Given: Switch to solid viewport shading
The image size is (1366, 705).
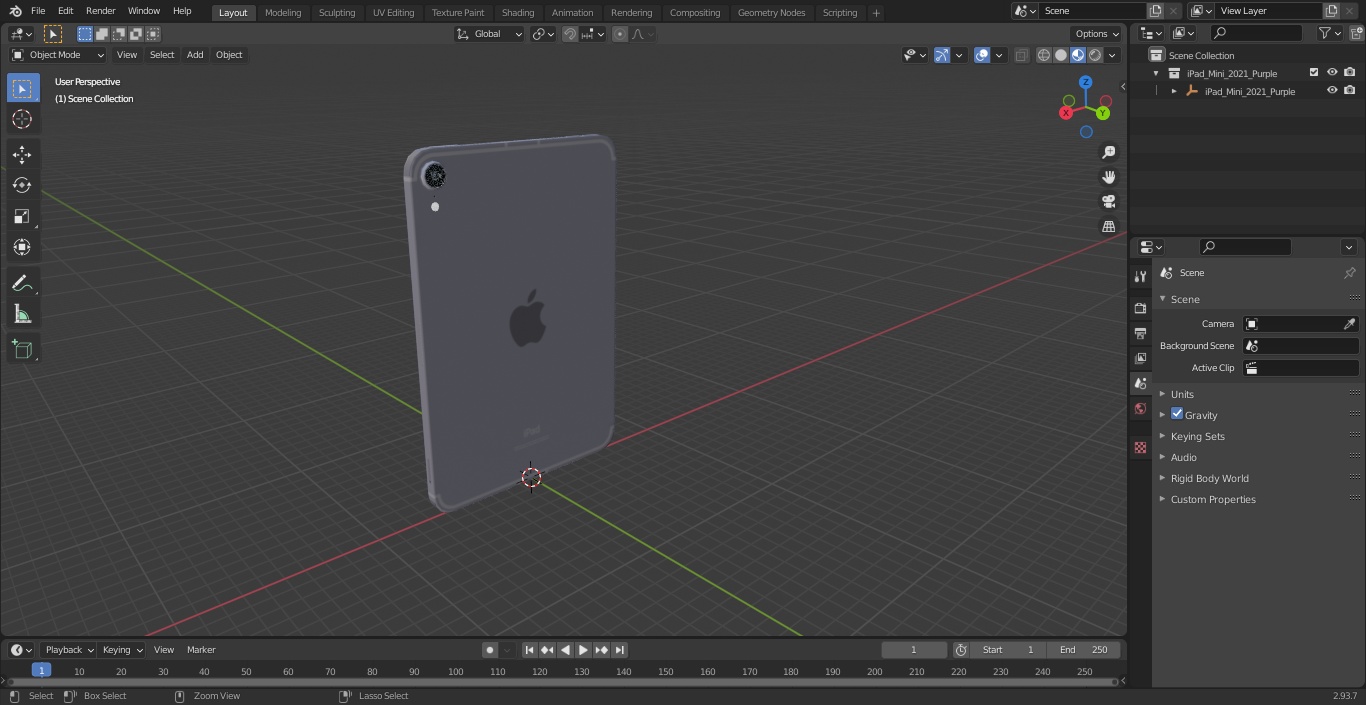Looking at the screenshot, I should click(1061, 55).
